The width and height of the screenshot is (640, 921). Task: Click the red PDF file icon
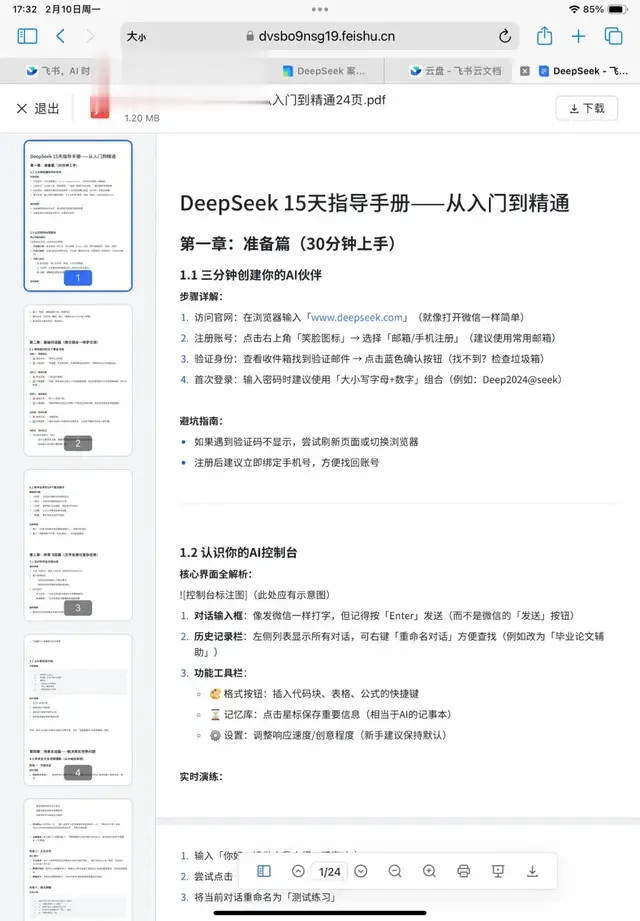[x=100, y=107]
